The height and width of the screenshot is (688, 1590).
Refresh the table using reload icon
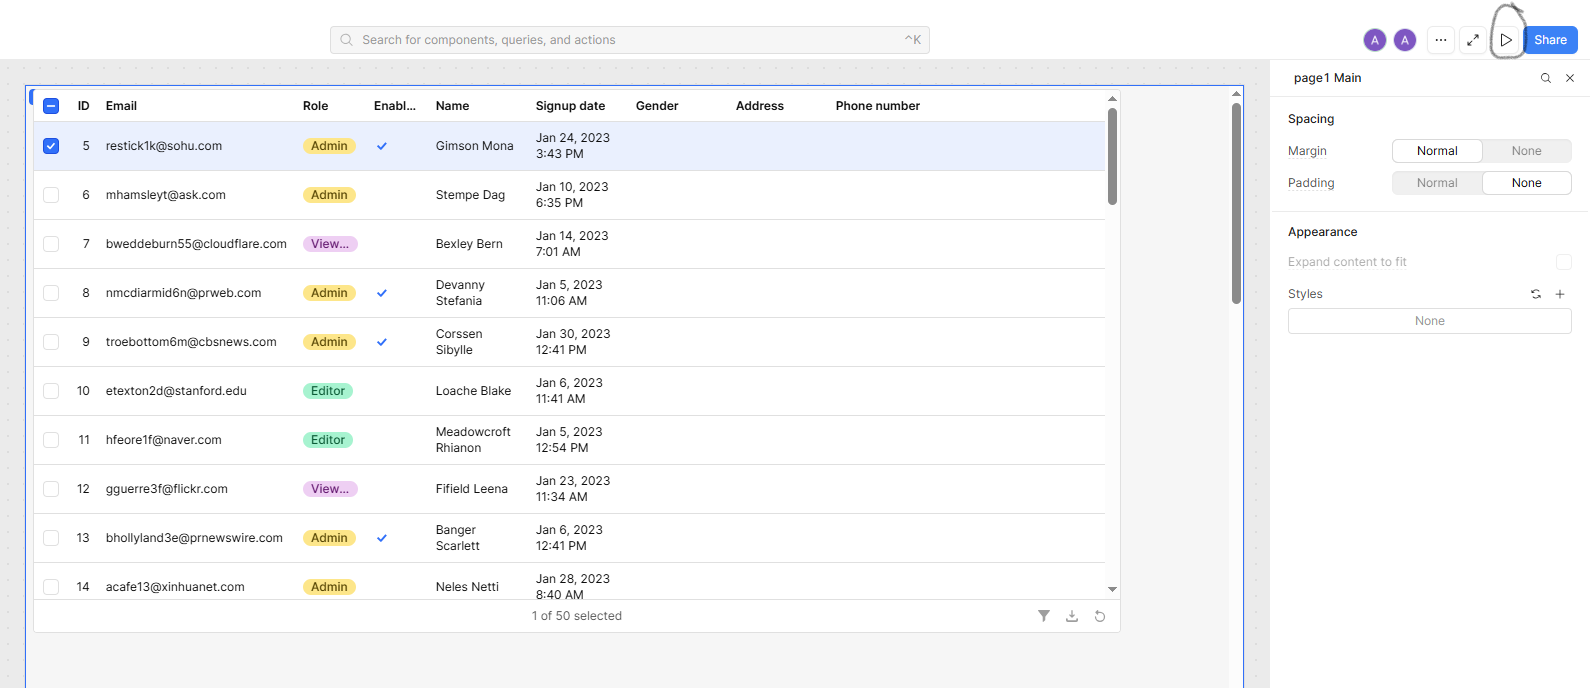pyautogui.click(x=1099, y=616)
